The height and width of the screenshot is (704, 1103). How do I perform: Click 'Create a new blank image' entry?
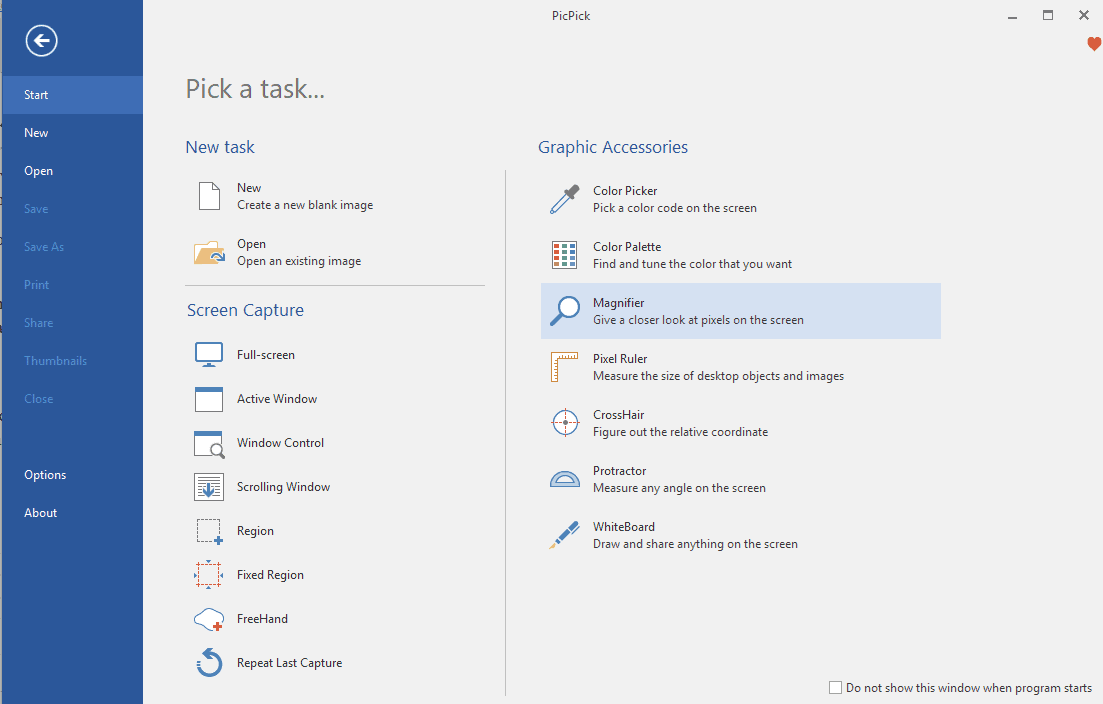[x=305, y=205]
